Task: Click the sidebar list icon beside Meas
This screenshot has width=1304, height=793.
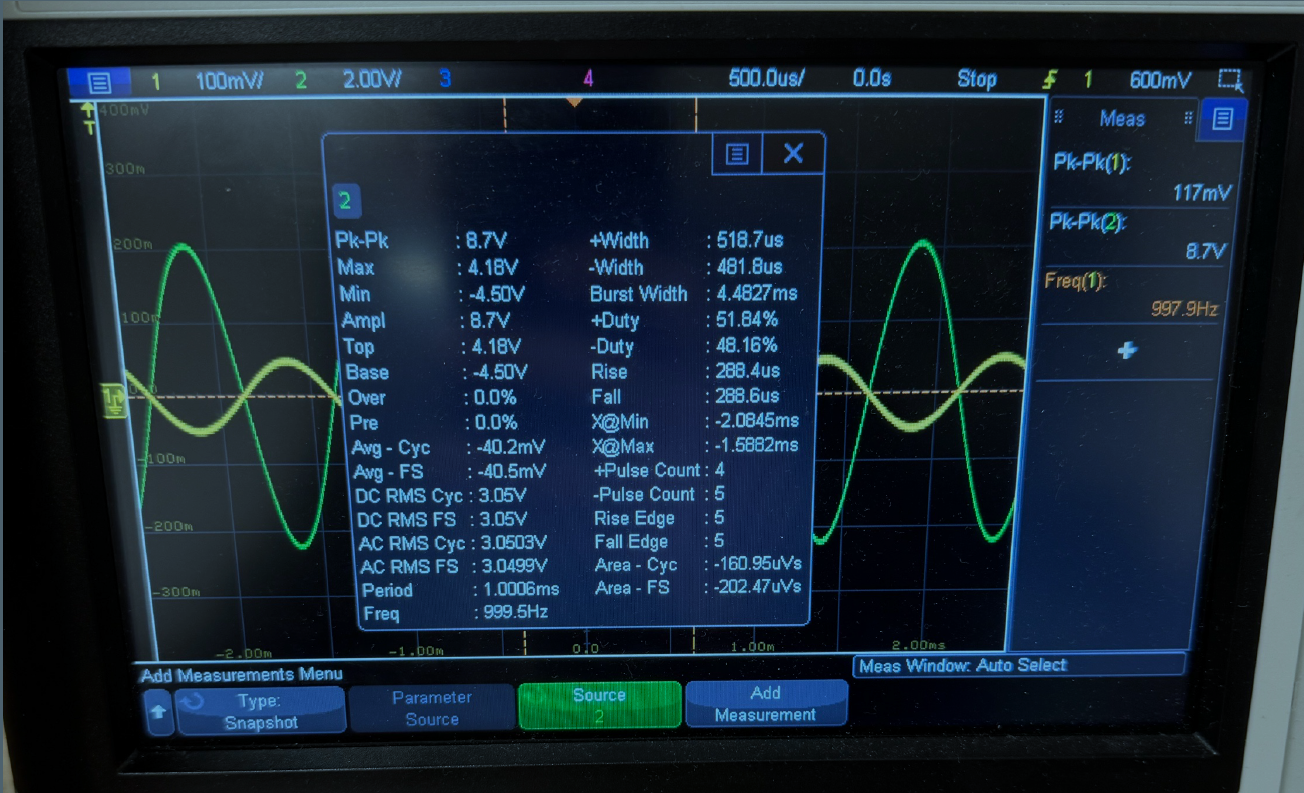Action: tap(1222, 119)
